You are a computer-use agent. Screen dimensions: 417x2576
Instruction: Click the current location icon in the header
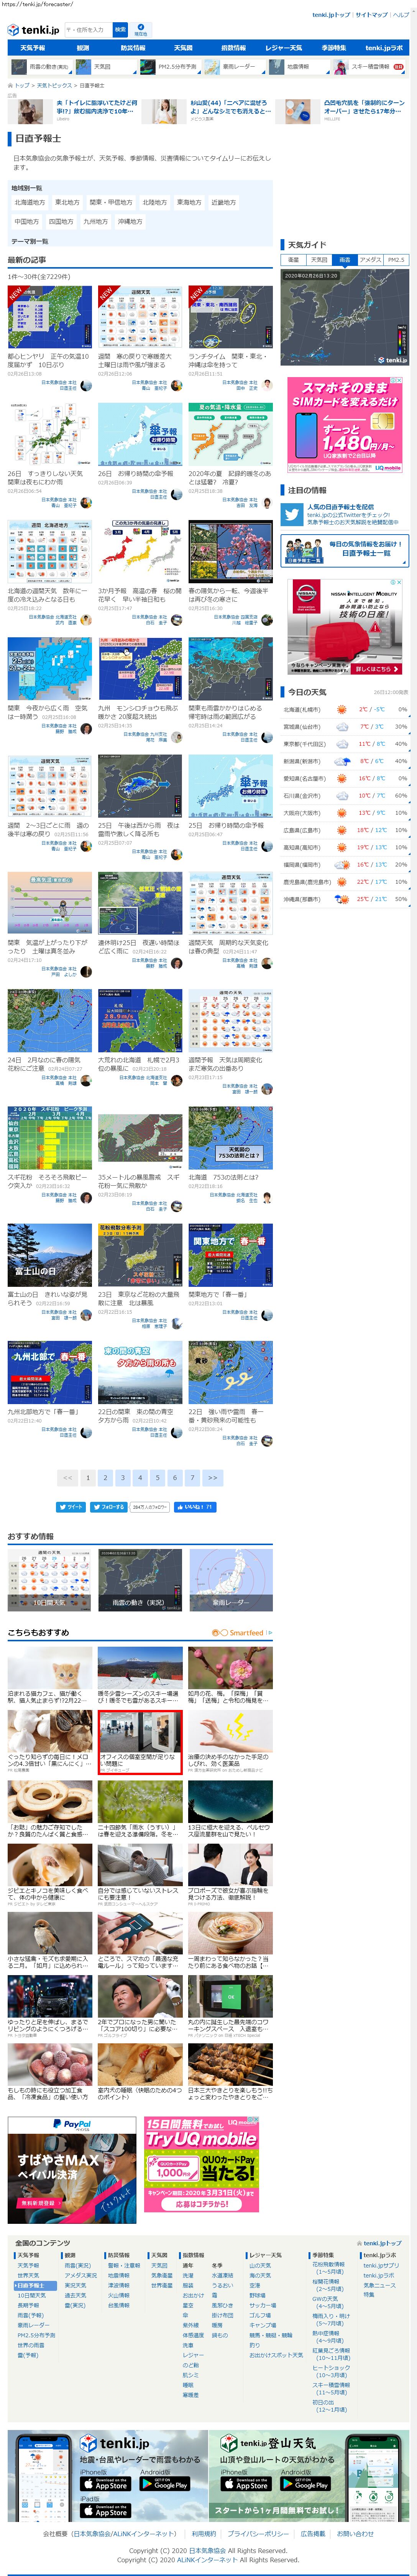[141, 30]
